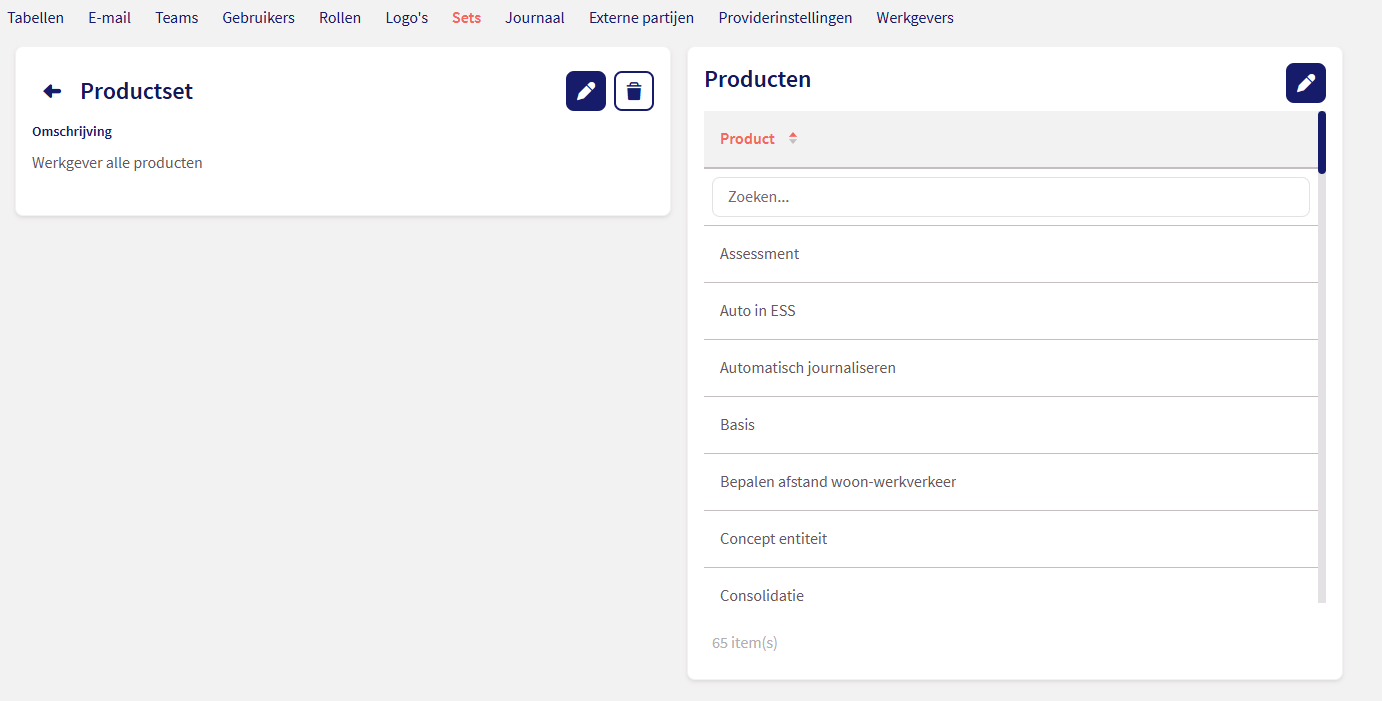Open the Tabellen tab
Image resolution: width=1382 pixels, height=701 pixels.
[x=36, y=18]
